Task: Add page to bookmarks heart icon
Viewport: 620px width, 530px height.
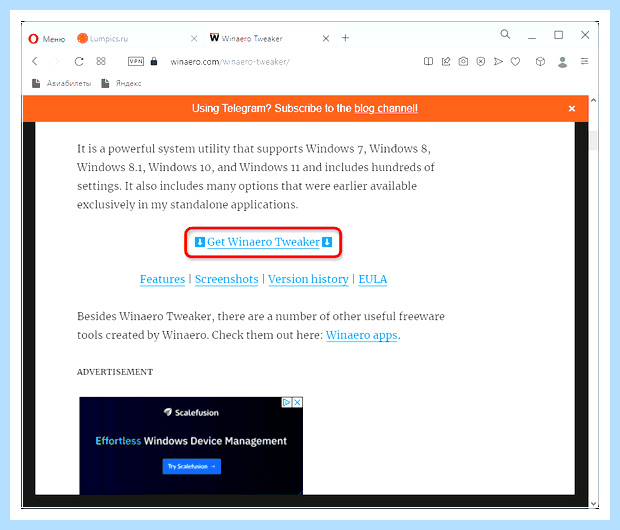Action: [x=515, y=61]
